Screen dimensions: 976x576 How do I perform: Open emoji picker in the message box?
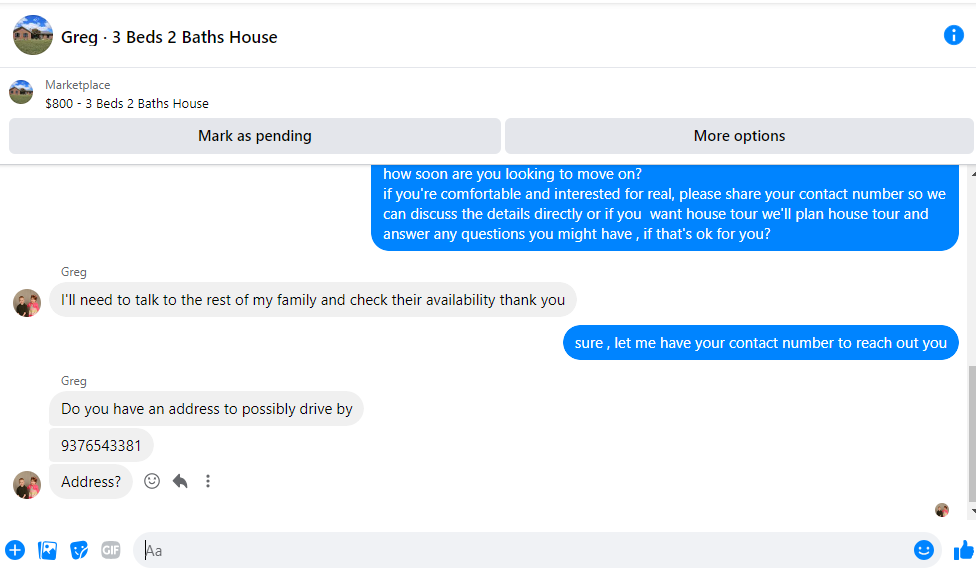tap(924, 550)
